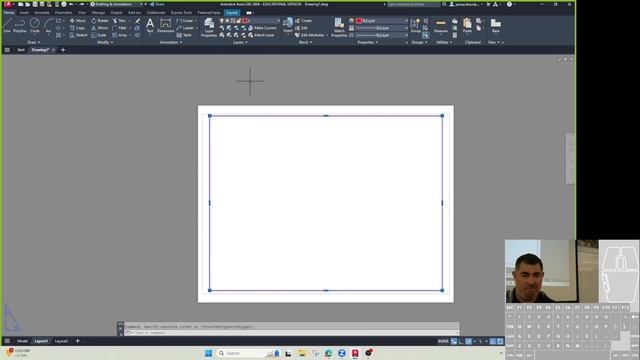Click the Leader tool
This screenshot has height=360, width=640.
point(185,28)
